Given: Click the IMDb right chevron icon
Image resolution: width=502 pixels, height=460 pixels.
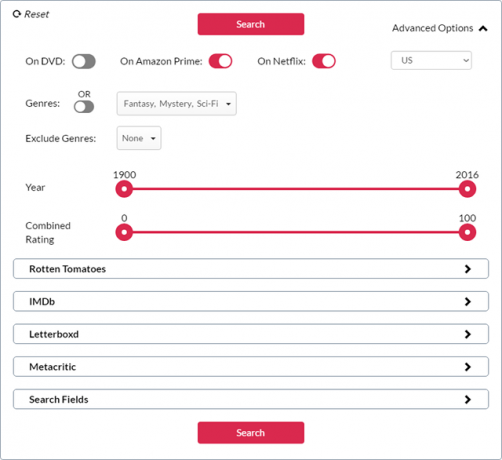Looking at the screenshot, I should [x=468, y=302].
